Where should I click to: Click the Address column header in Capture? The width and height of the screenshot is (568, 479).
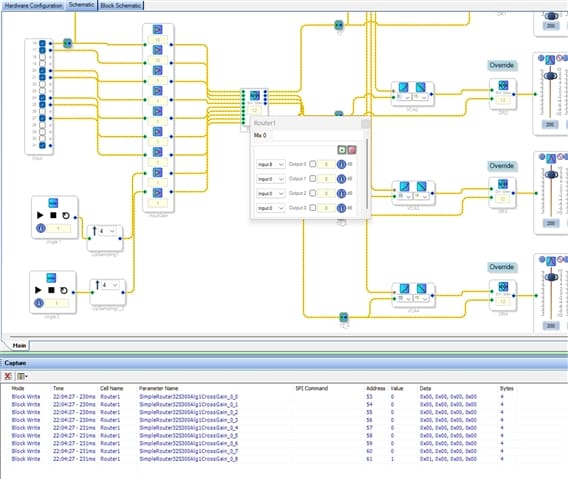coord(376,388)
